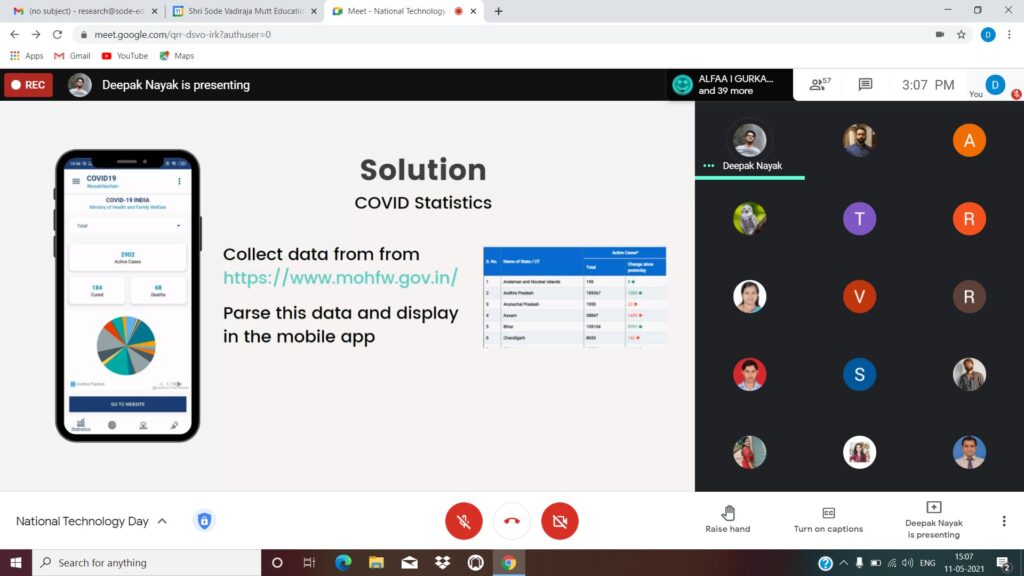This screenshot has height=576, width=1024.
Task: Raise hand in the meeting
Action: point(727,519)
